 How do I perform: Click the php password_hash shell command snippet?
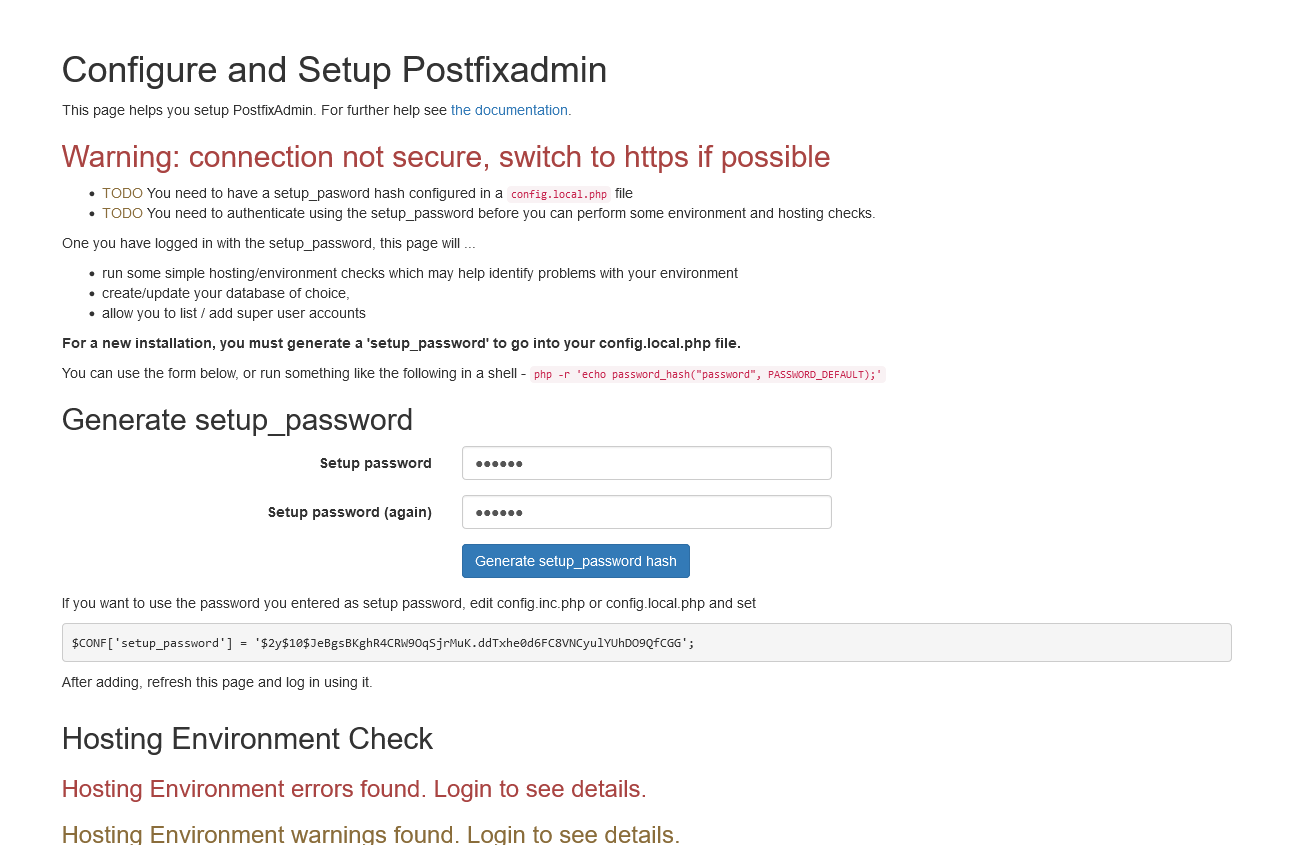708,374
